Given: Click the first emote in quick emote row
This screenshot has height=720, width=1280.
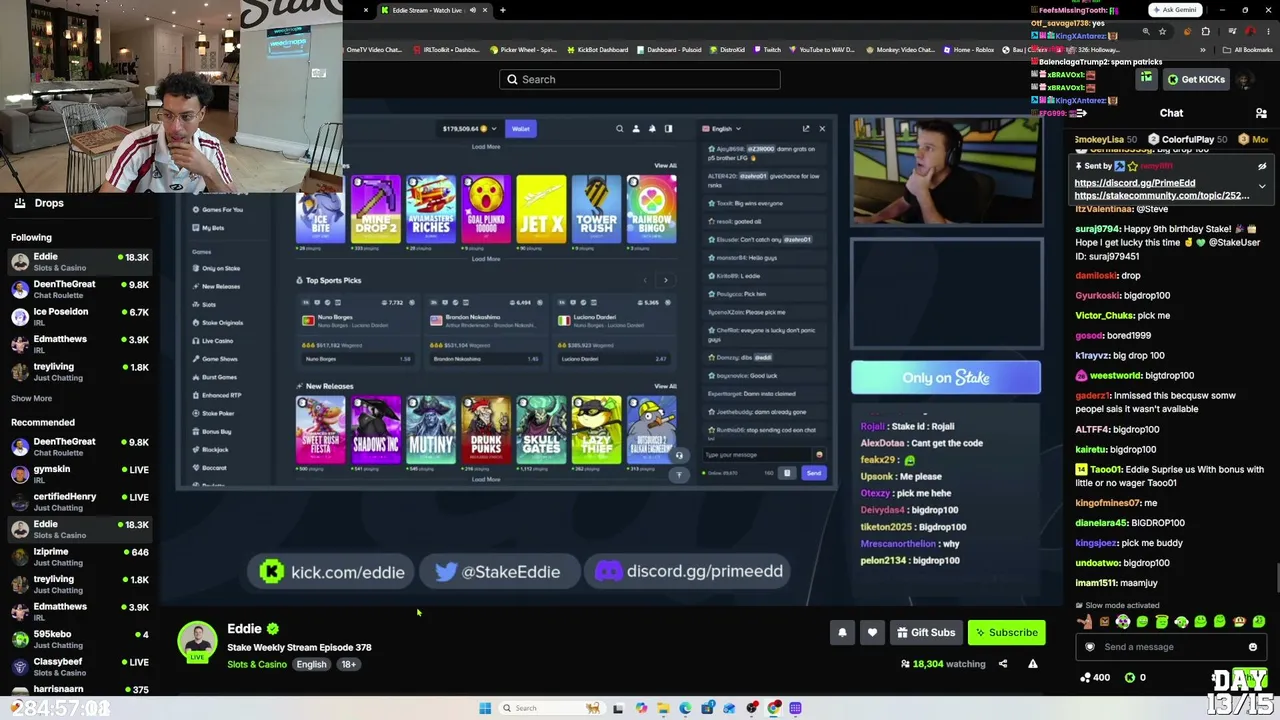Looking at the screenshot, I should (1085, 622).
